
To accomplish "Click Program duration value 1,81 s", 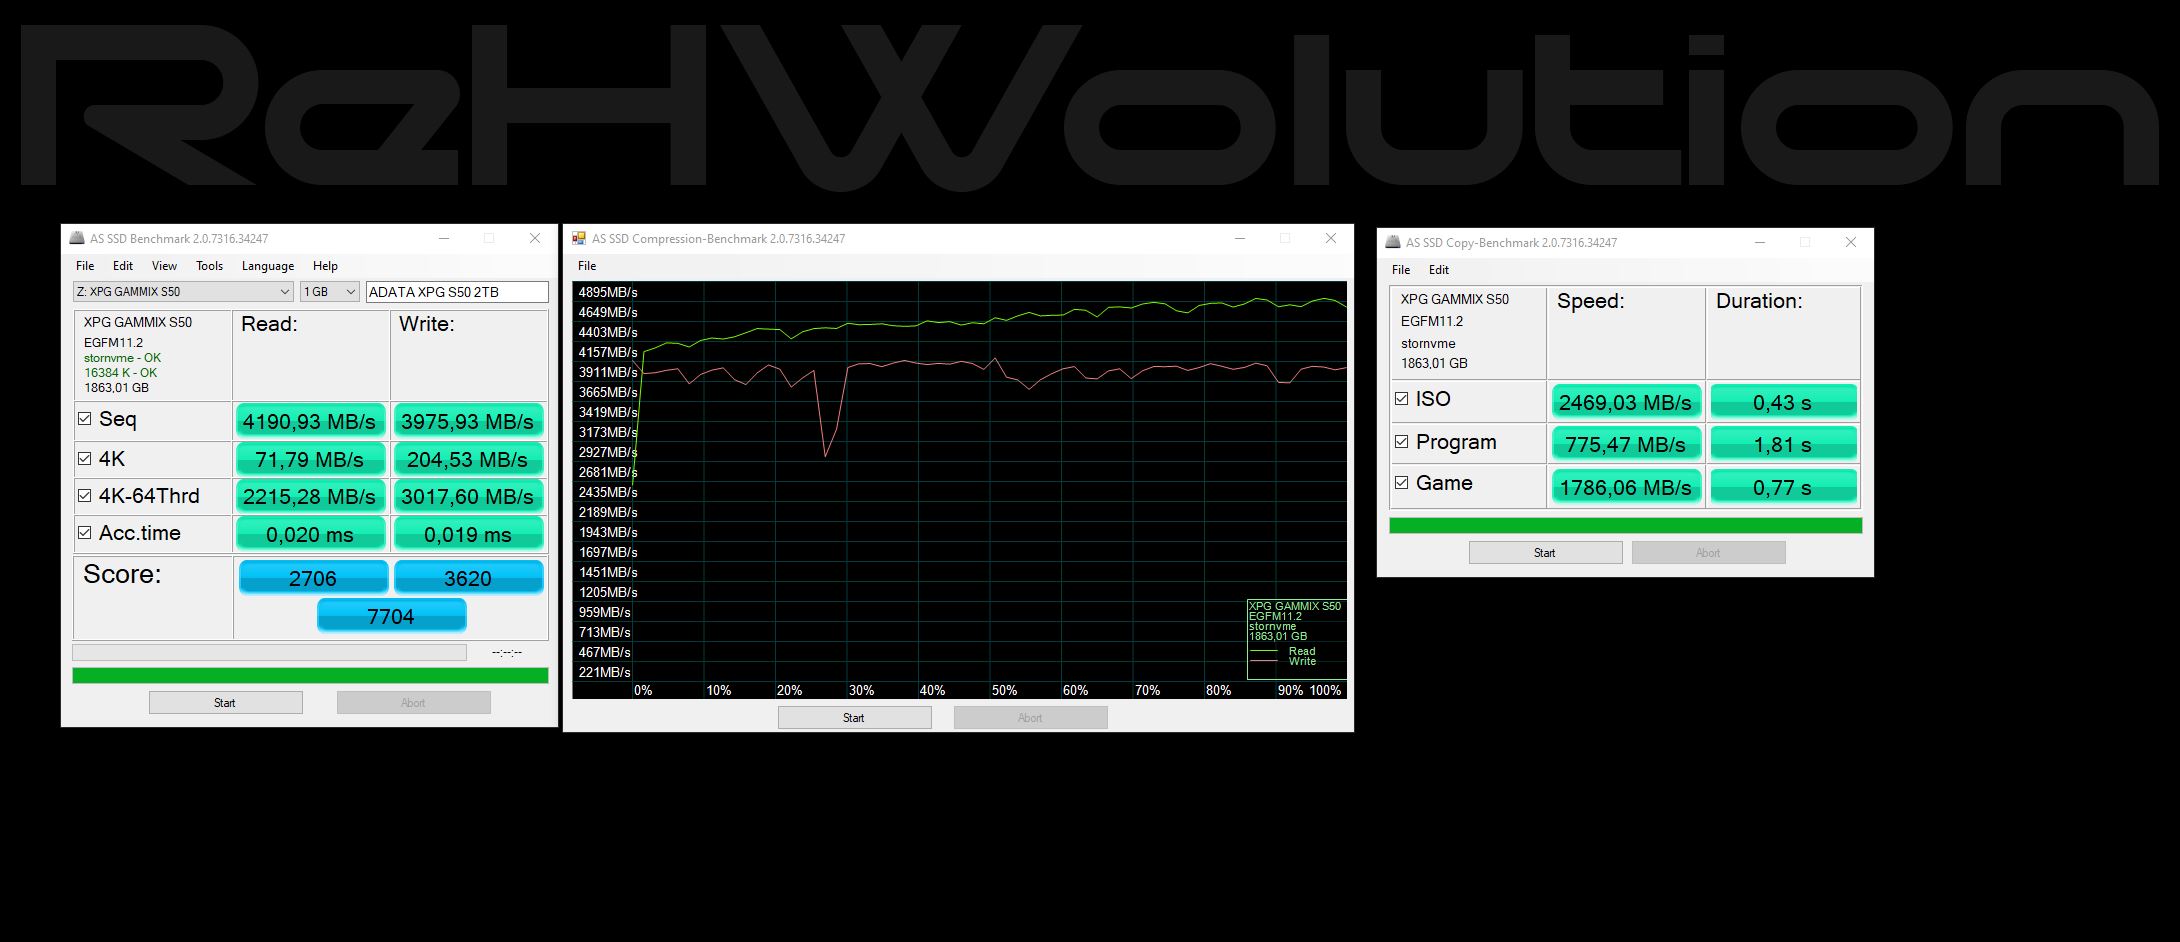I will click(x=1783, y=444).
